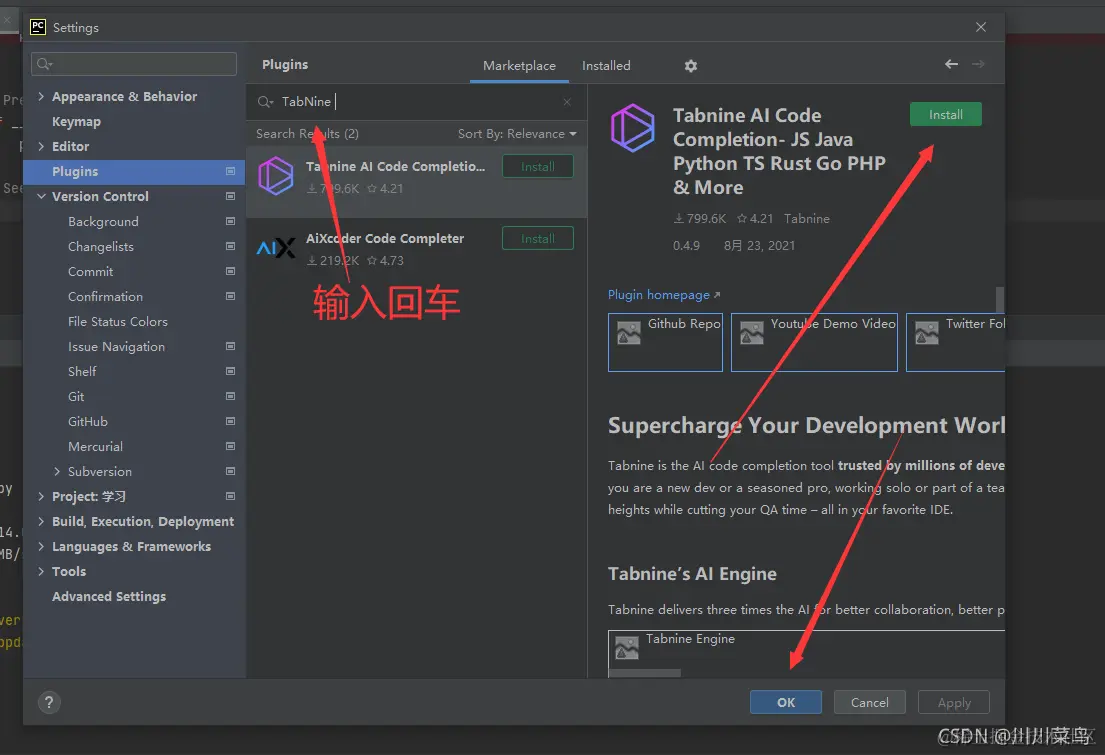This screenshot has width=1105, height=755.
Task: Open File Status Colors settings
Action: point(118,321)
